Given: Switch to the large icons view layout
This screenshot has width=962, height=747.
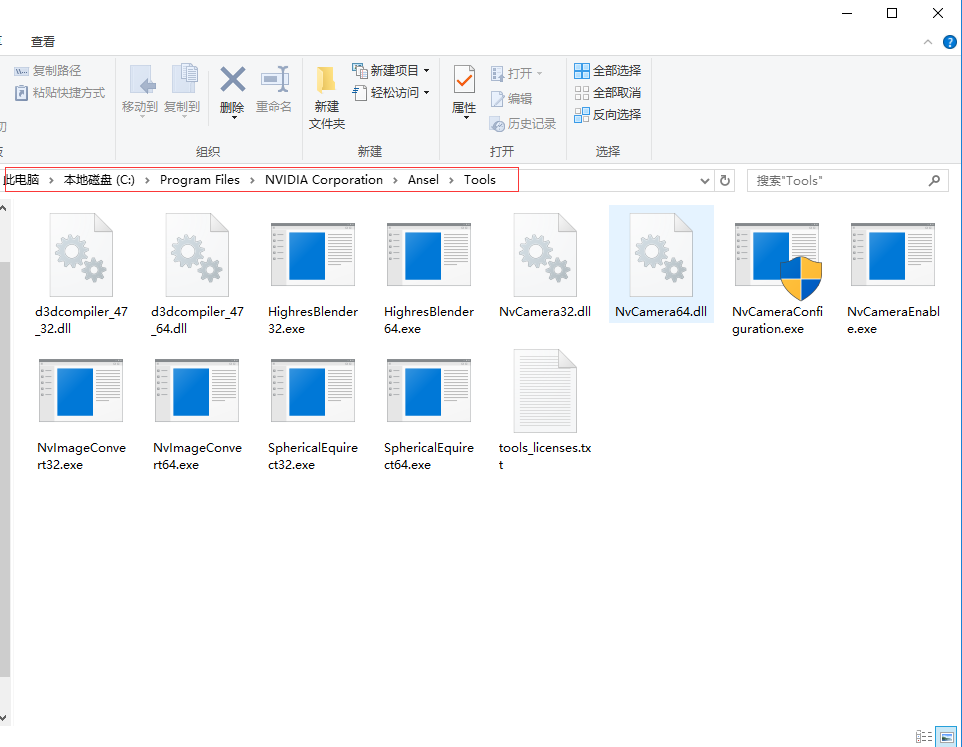Looking at the screenshot, I should [946, 737].
